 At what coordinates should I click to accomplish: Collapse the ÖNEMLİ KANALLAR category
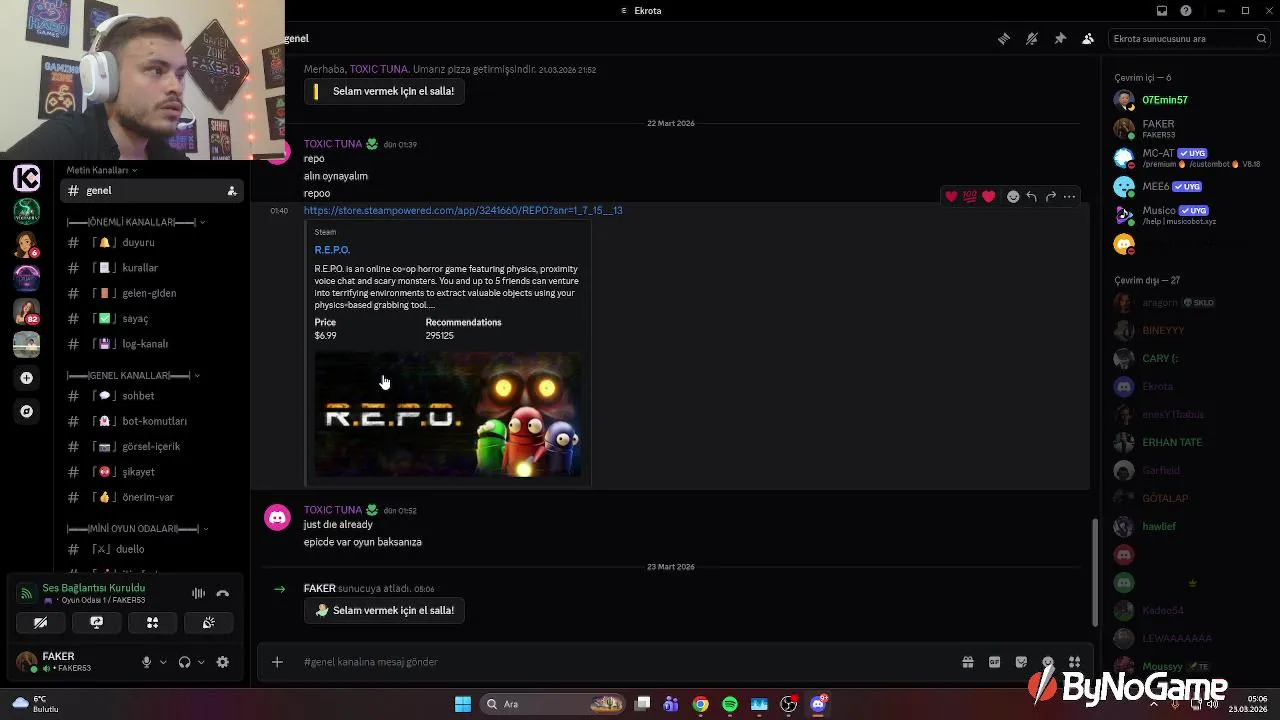pos(136,222)
